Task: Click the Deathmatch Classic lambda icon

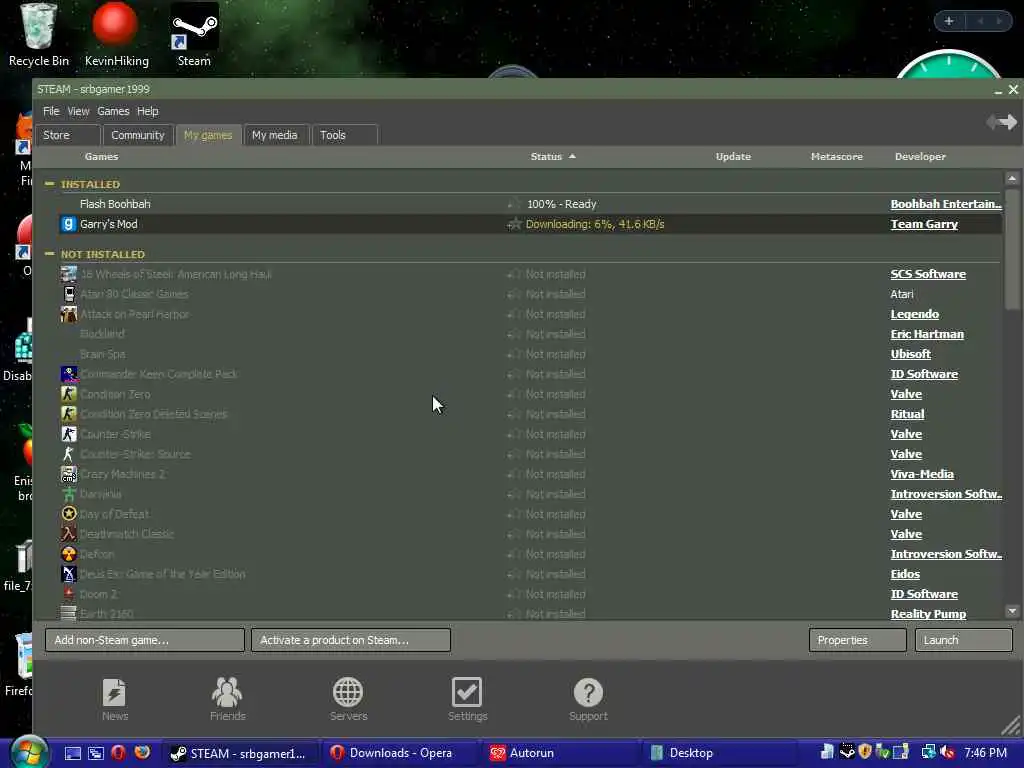Action: pos(69,534)
